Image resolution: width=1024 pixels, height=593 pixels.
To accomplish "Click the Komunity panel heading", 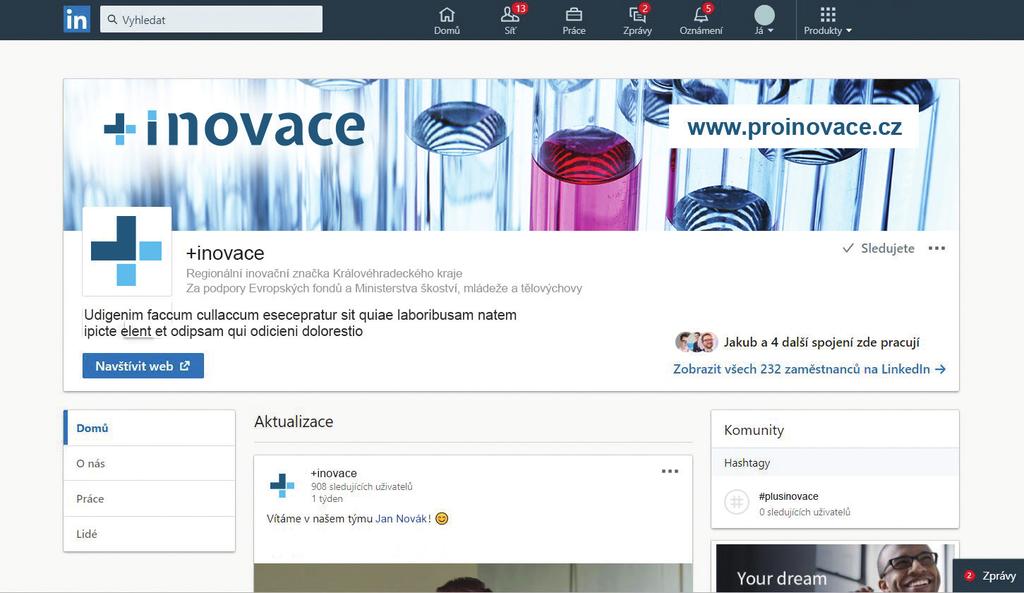I will pyautogui.click(x=754, y=430).
